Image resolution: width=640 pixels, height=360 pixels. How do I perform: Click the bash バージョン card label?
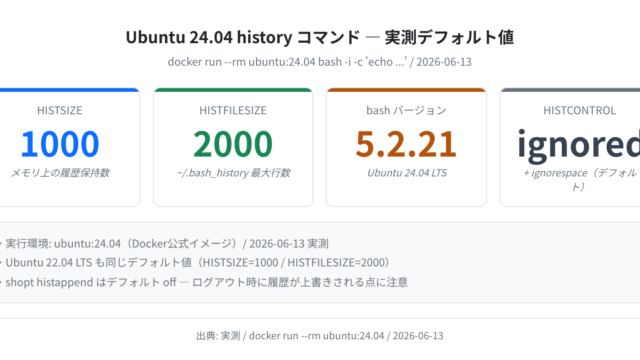pos(406,110)
